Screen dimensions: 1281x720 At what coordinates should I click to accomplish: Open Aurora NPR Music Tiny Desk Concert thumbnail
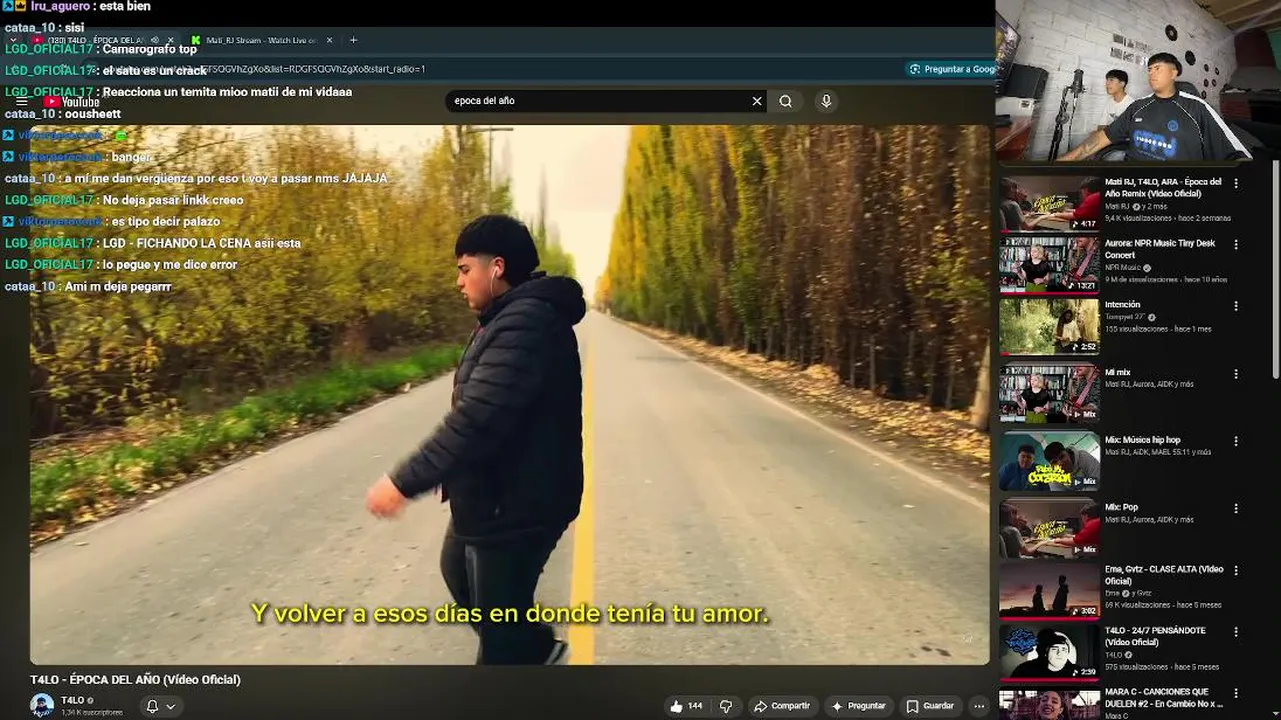[x=1049, y=265]
